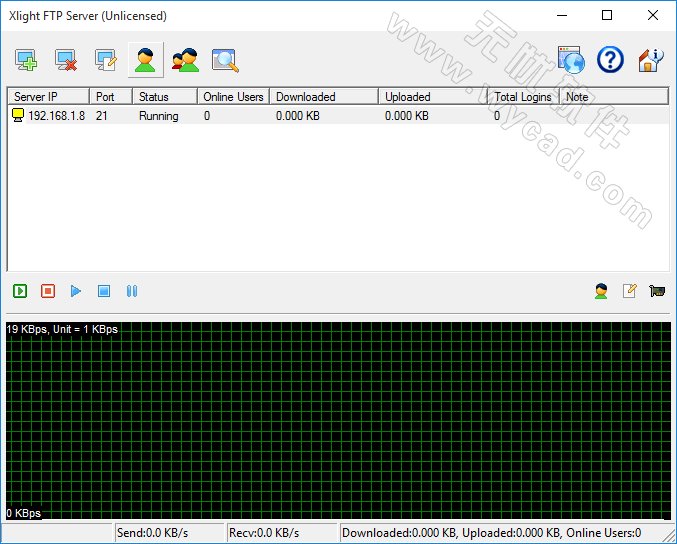Image resolution: width=677 pixels, height=544 pixels.
Task: Minimize the Xlight FTP Server window
Action: tap(562, 16)
